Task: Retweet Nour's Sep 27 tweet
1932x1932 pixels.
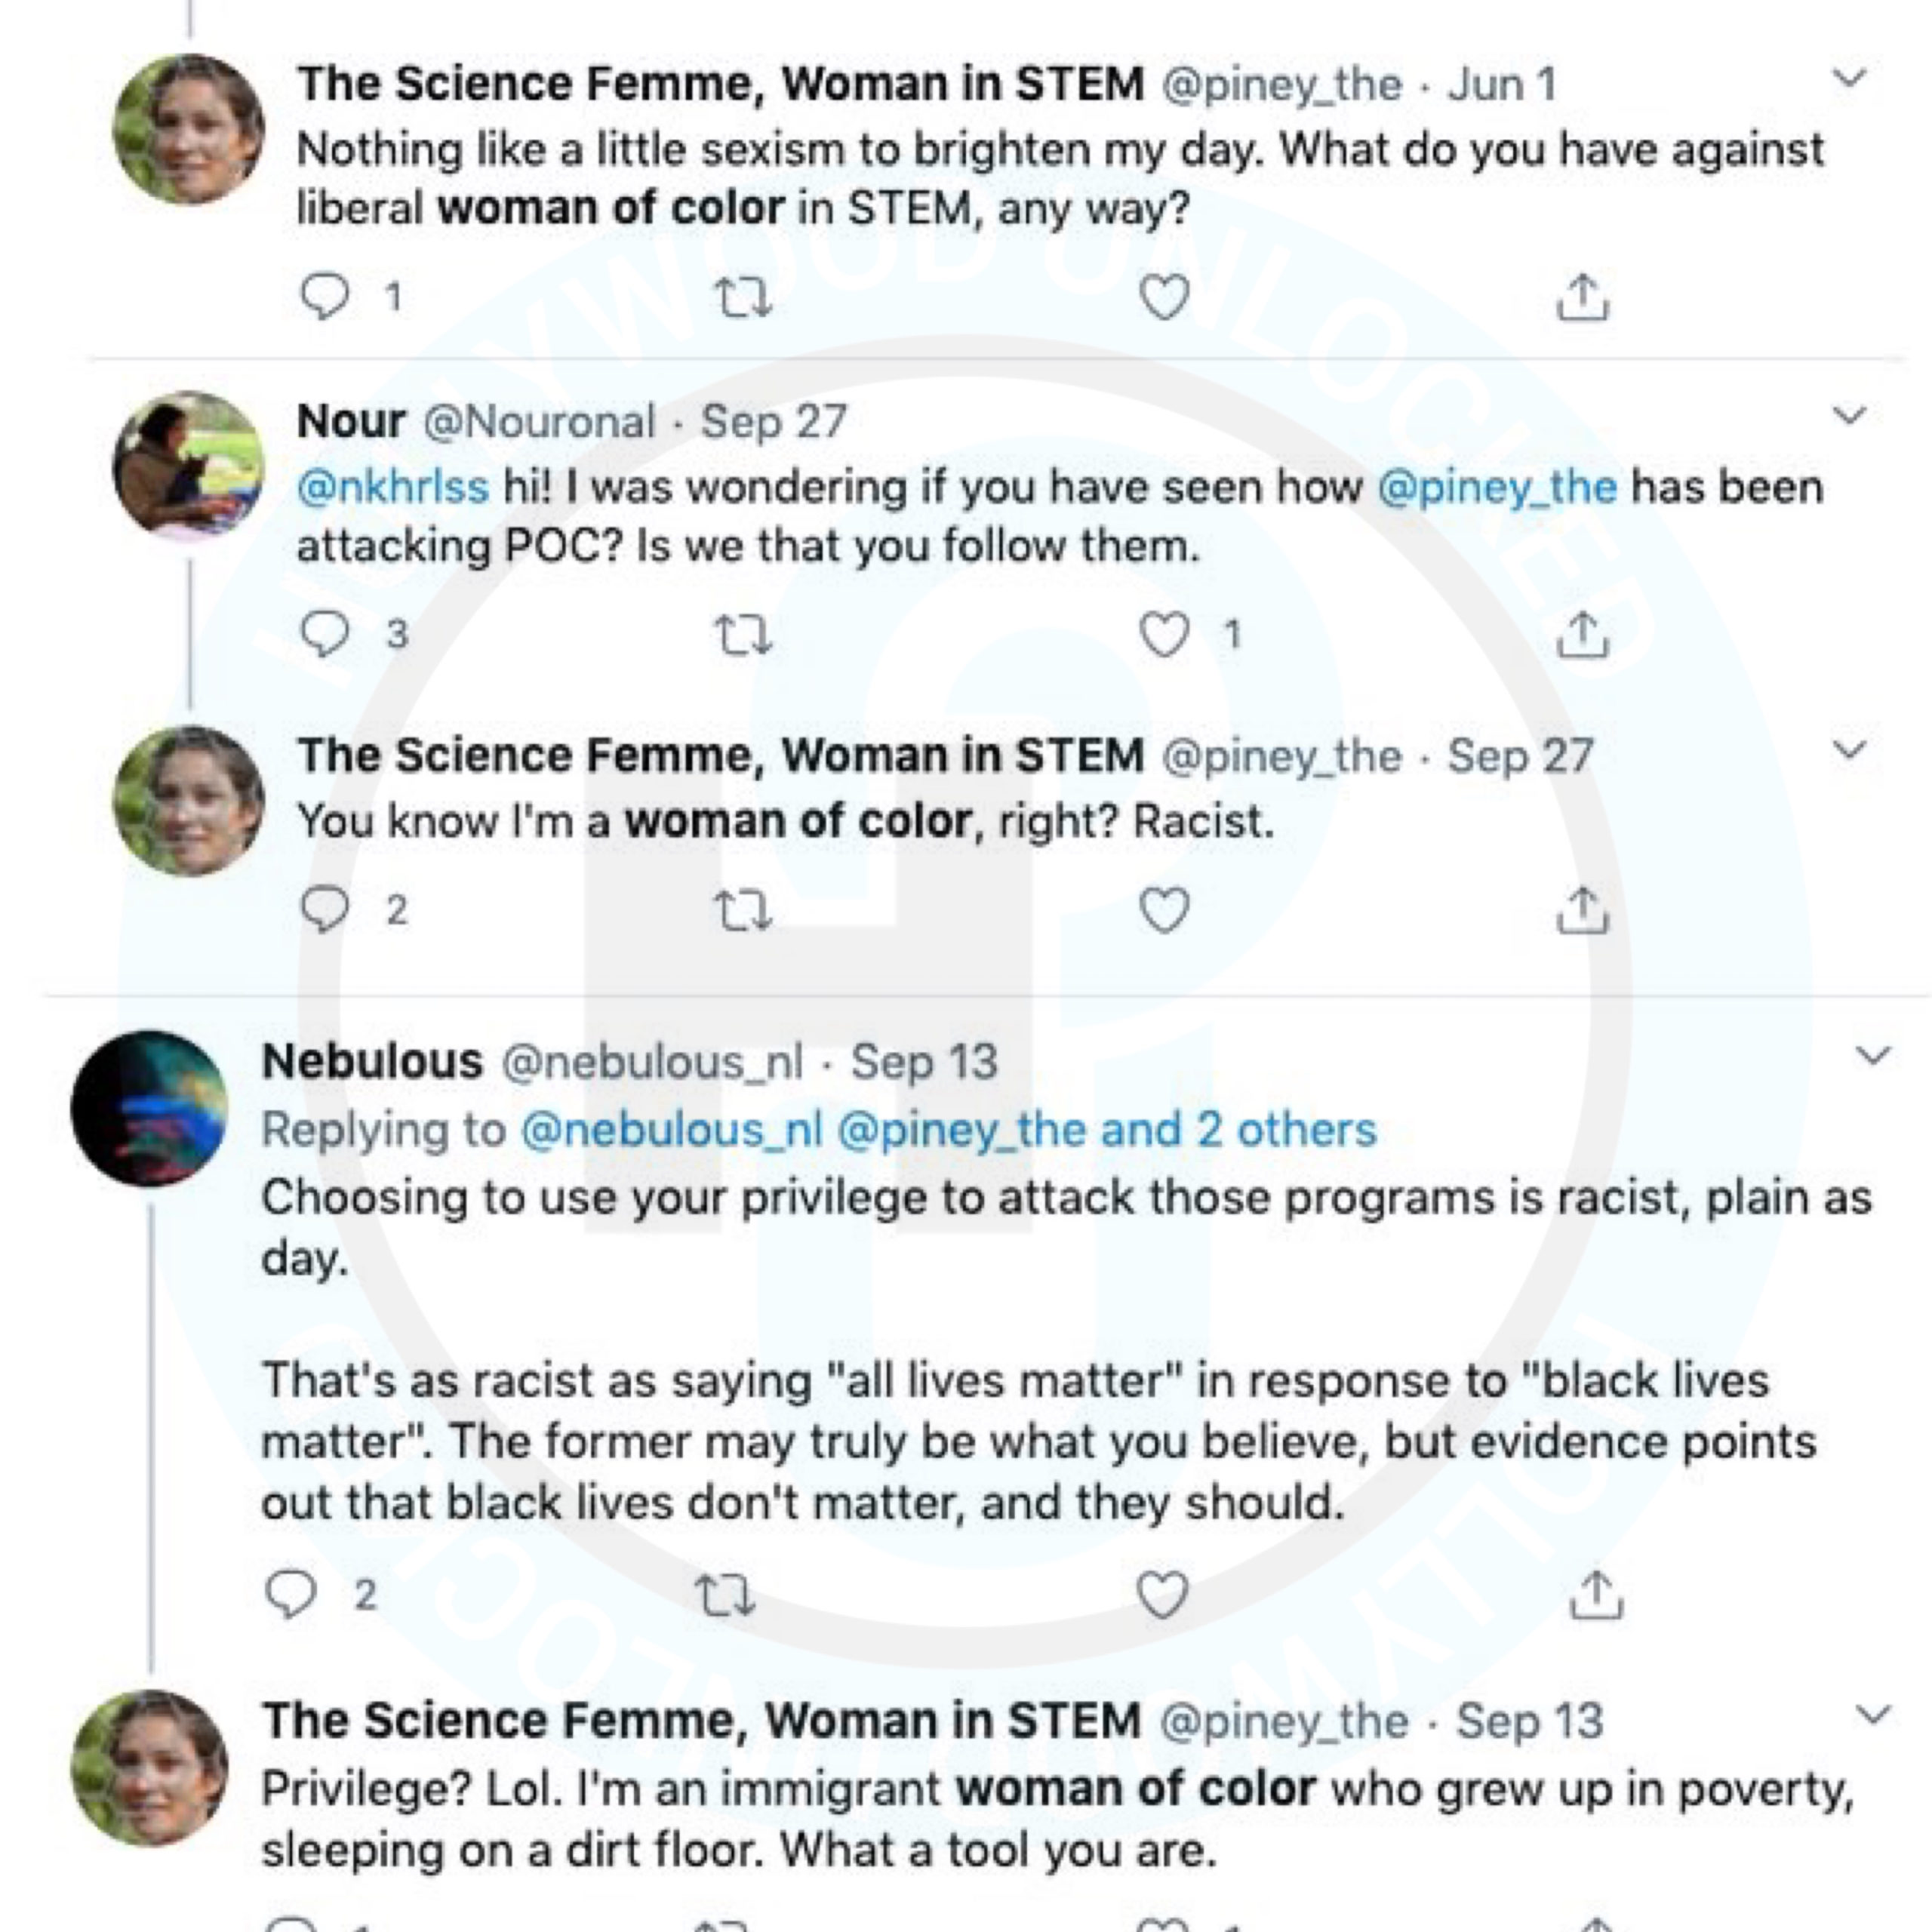Action: point(743,635)
